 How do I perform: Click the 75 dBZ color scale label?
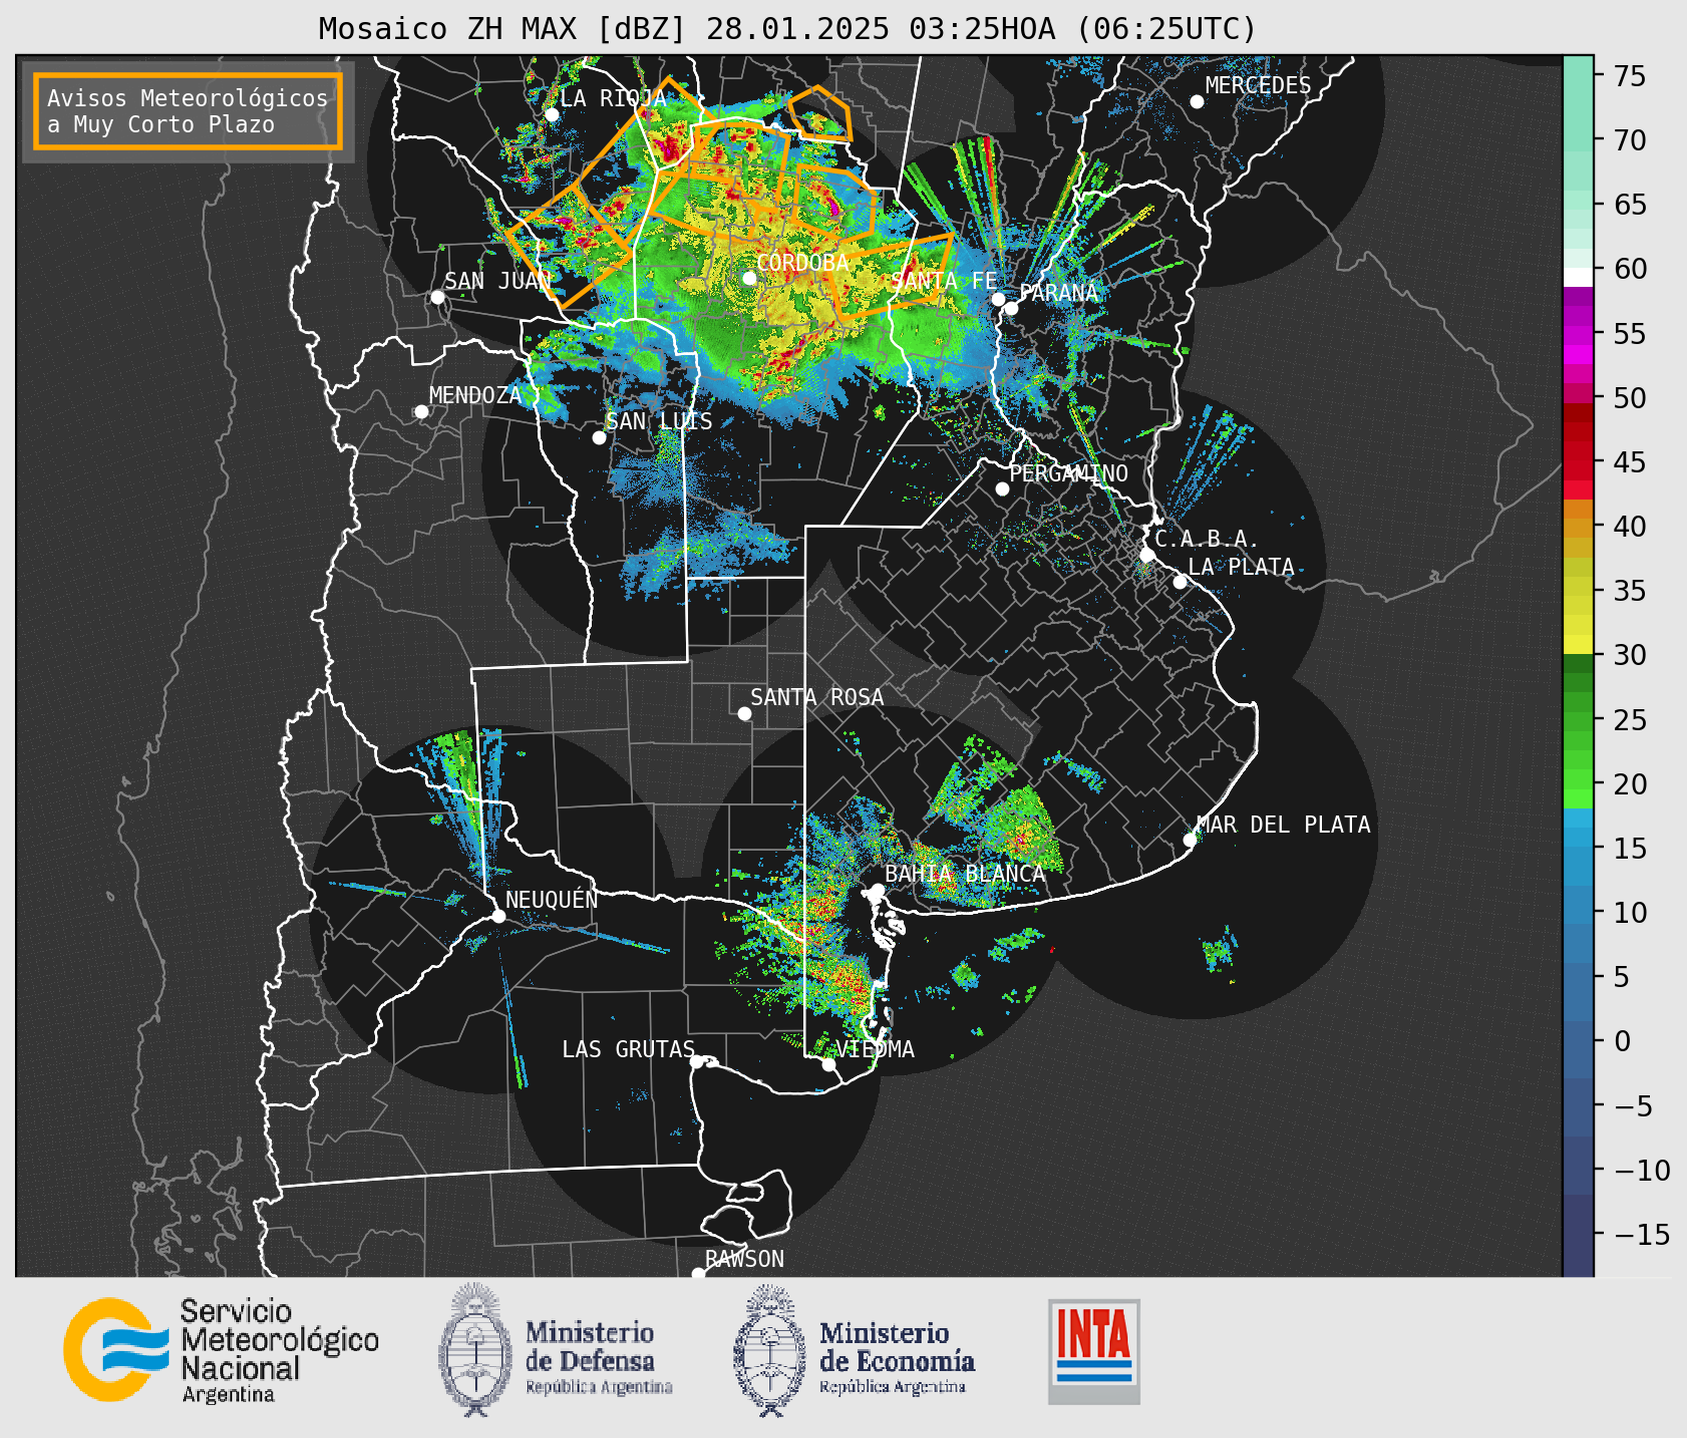click(x=1628, y=76)
